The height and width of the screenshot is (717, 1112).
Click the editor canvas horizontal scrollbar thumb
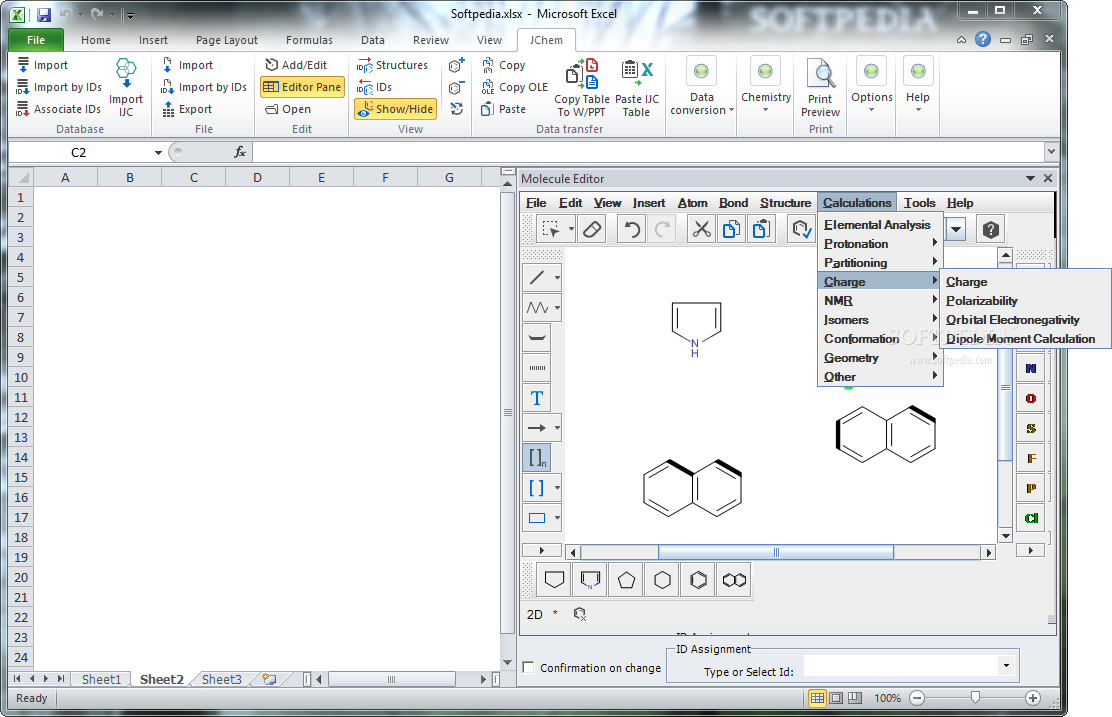point(776,552)
